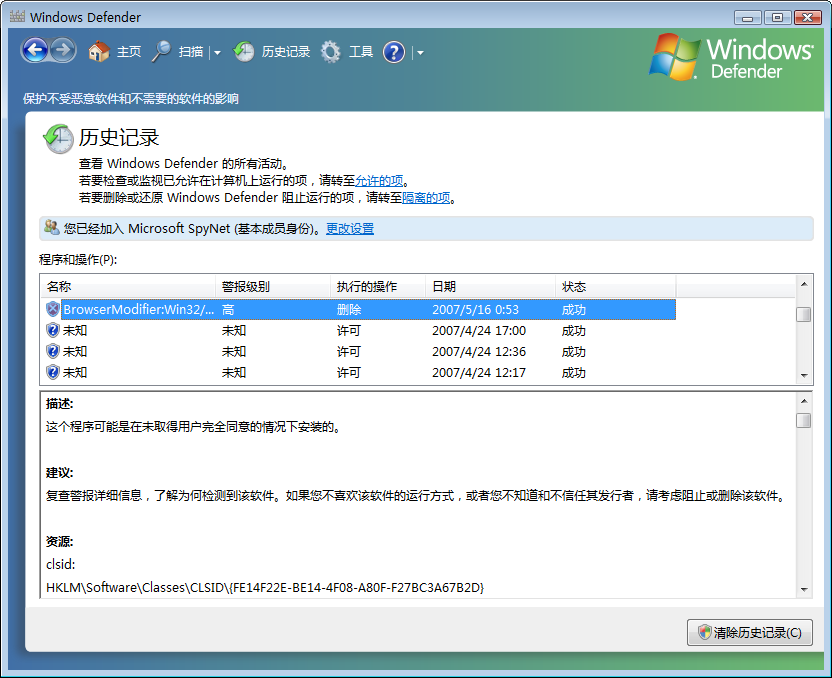The image size is (832, 678).
Task: Open help via the question mark icon
Action: pos(394,52)
